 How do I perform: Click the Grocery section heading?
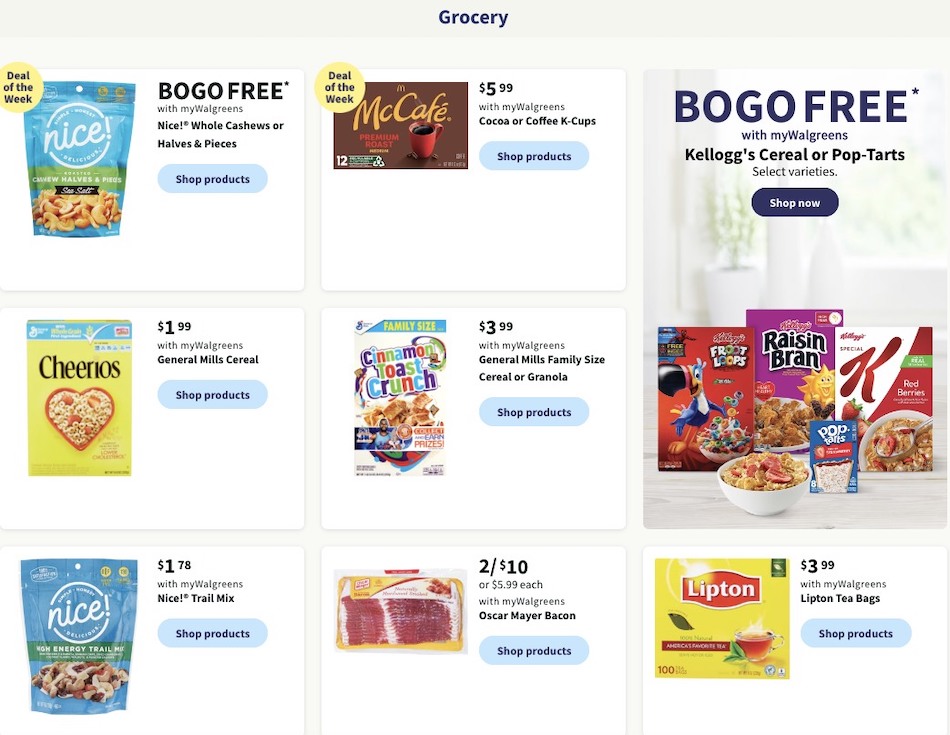coord(473,17)
